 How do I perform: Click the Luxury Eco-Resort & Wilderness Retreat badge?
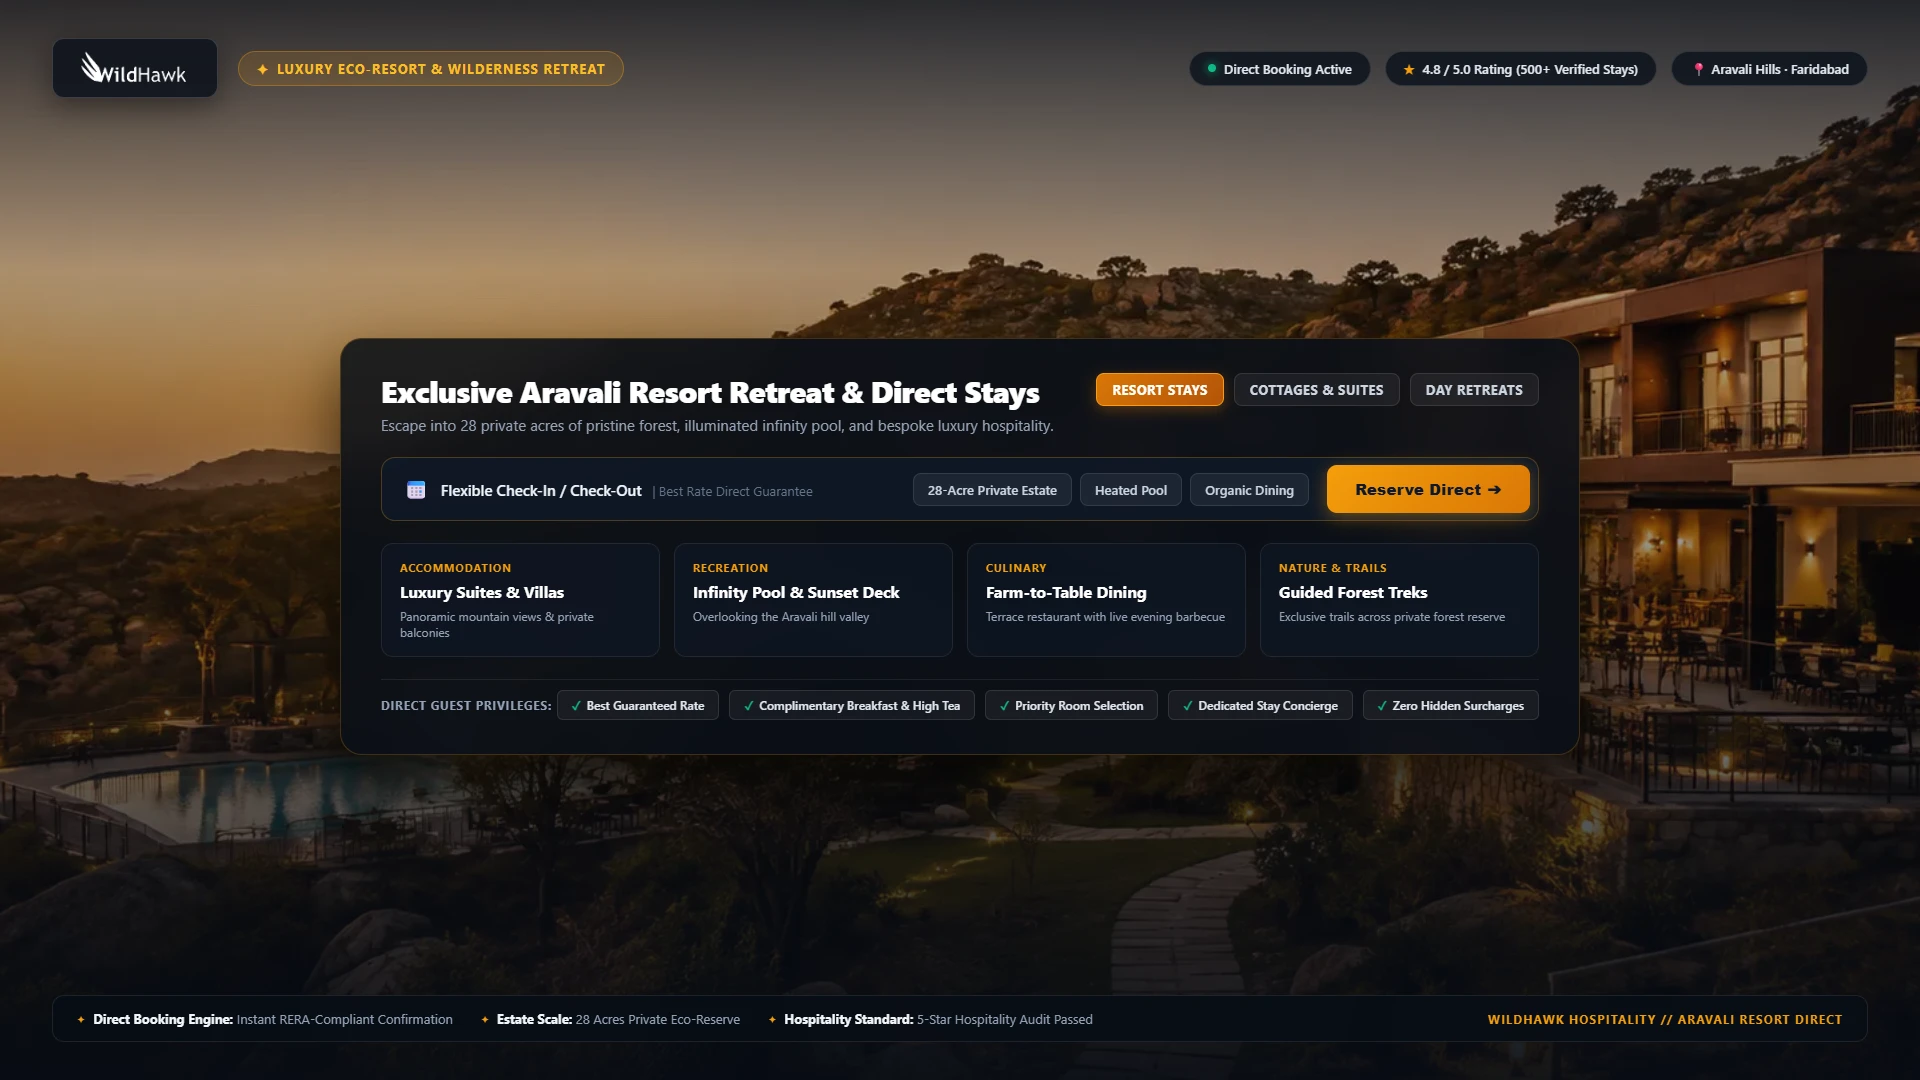point(431,69)
